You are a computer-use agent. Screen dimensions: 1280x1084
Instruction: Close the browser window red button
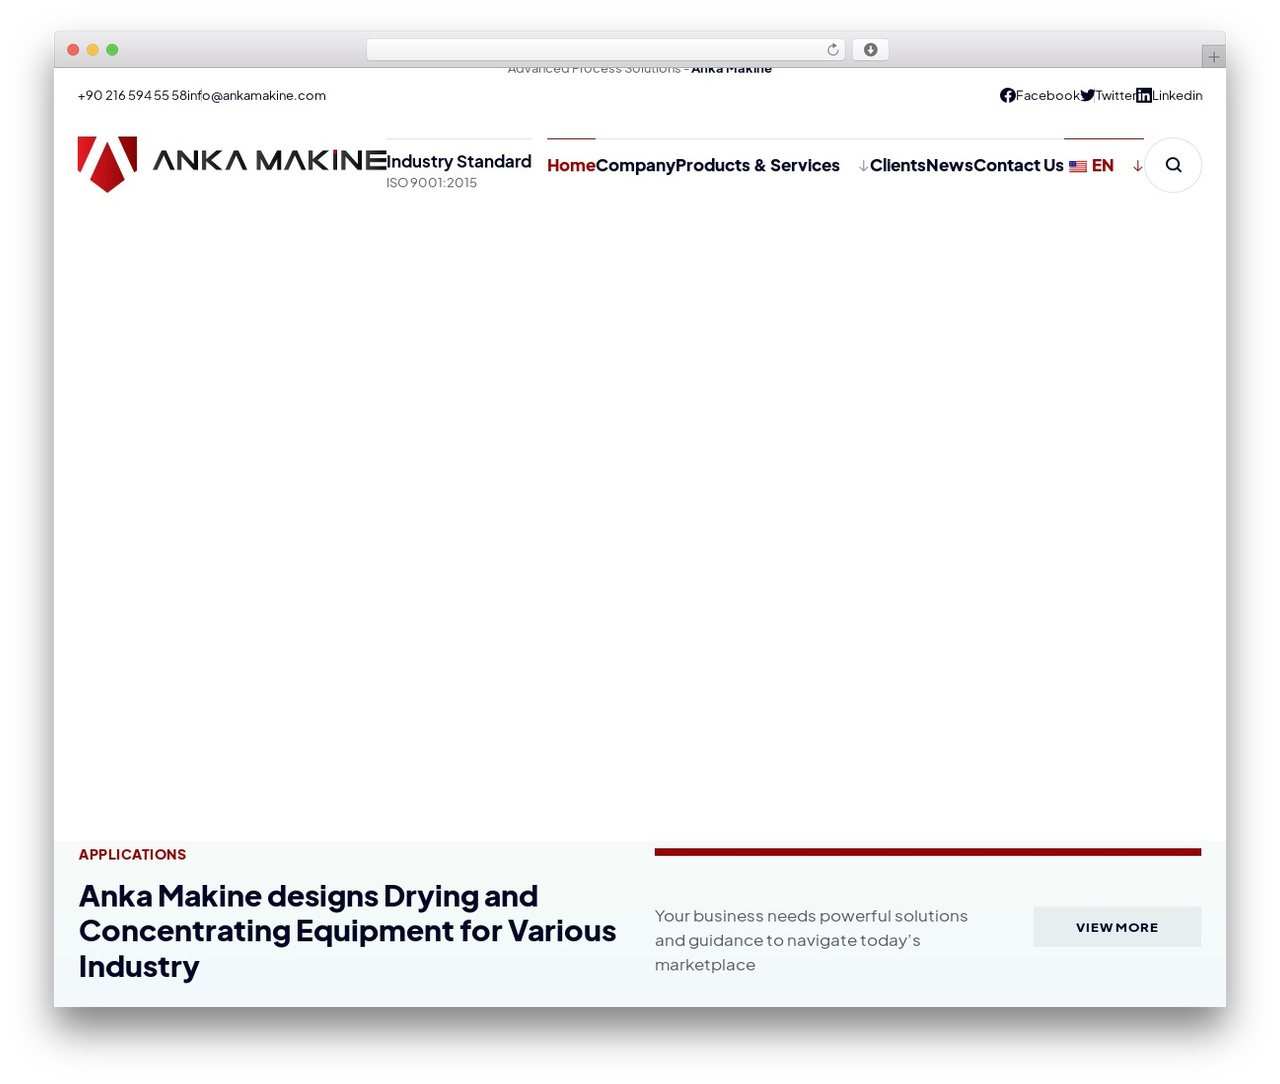pos(73,50)
